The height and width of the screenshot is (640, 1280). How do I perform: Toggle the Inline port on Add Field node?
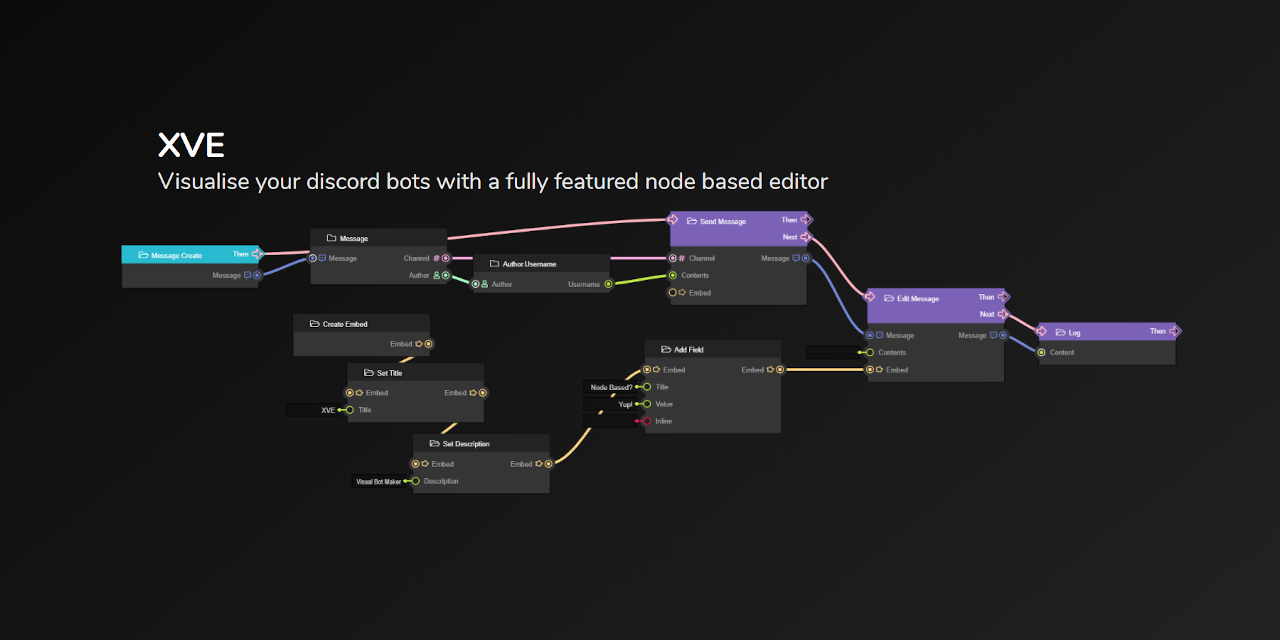coord(647,421)
